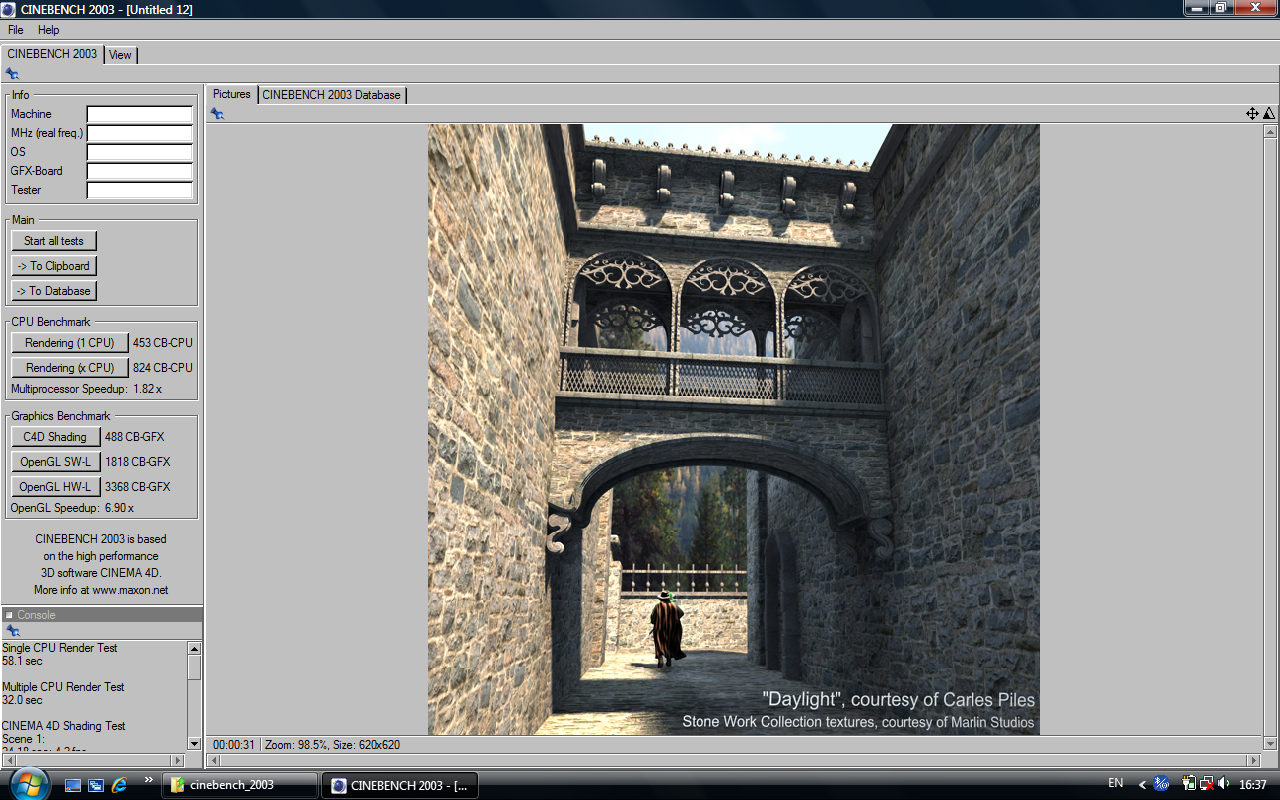1280x800 pixels.
Task: Focus the Tester input field
Action: 140,190
